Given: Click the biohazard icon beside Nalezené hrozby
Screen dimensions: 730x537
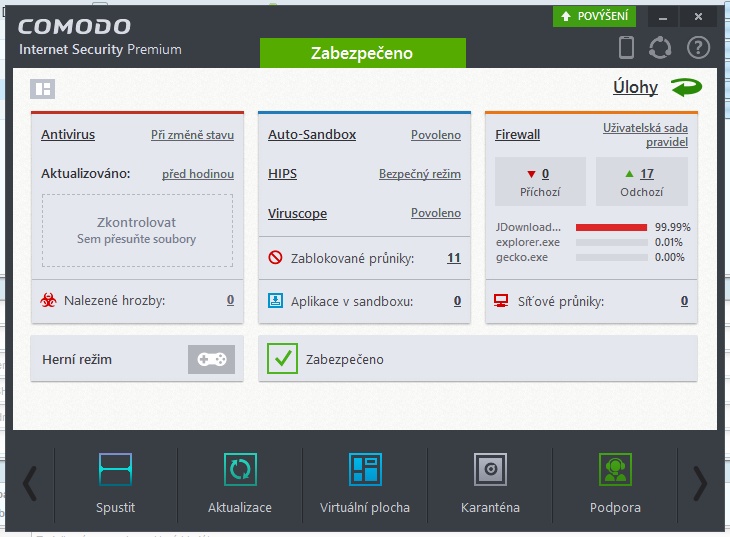Looking at the screenshot, I should [x=48, y=300].
